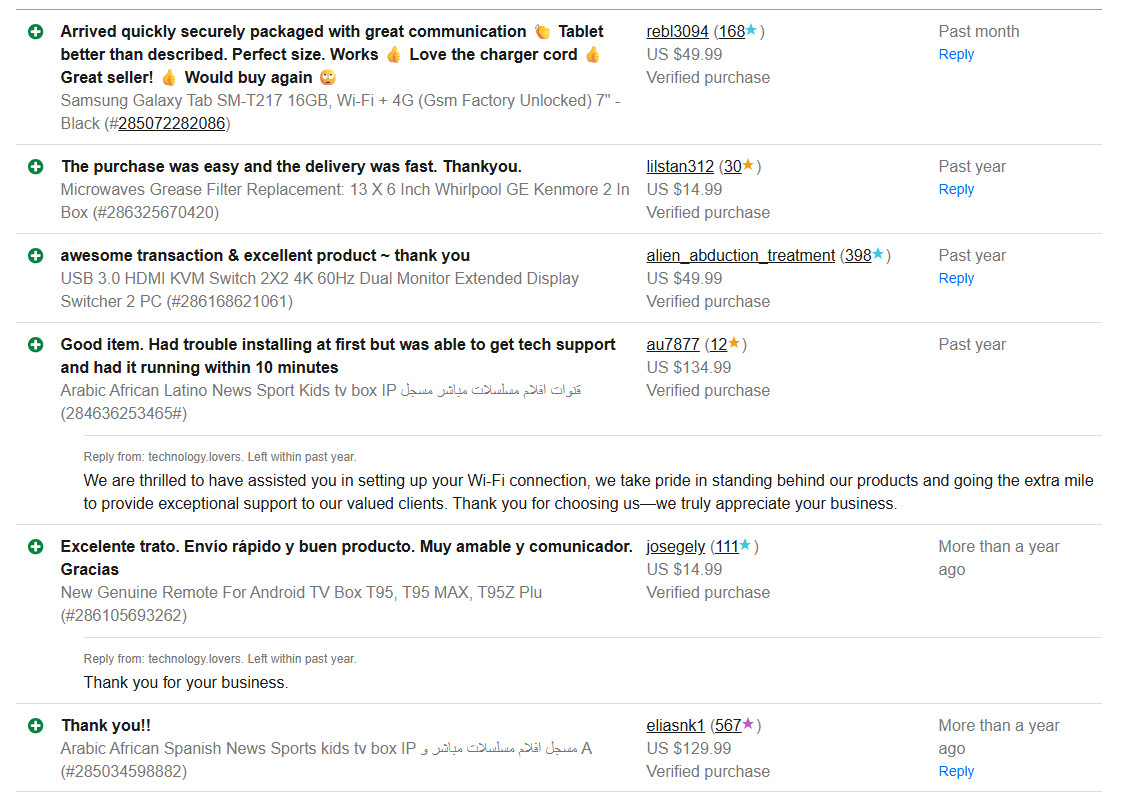The image size is (1130, 792).
Task: Click green plus icon beside 'Thank you!!' feedback
Action: (36, 726)
